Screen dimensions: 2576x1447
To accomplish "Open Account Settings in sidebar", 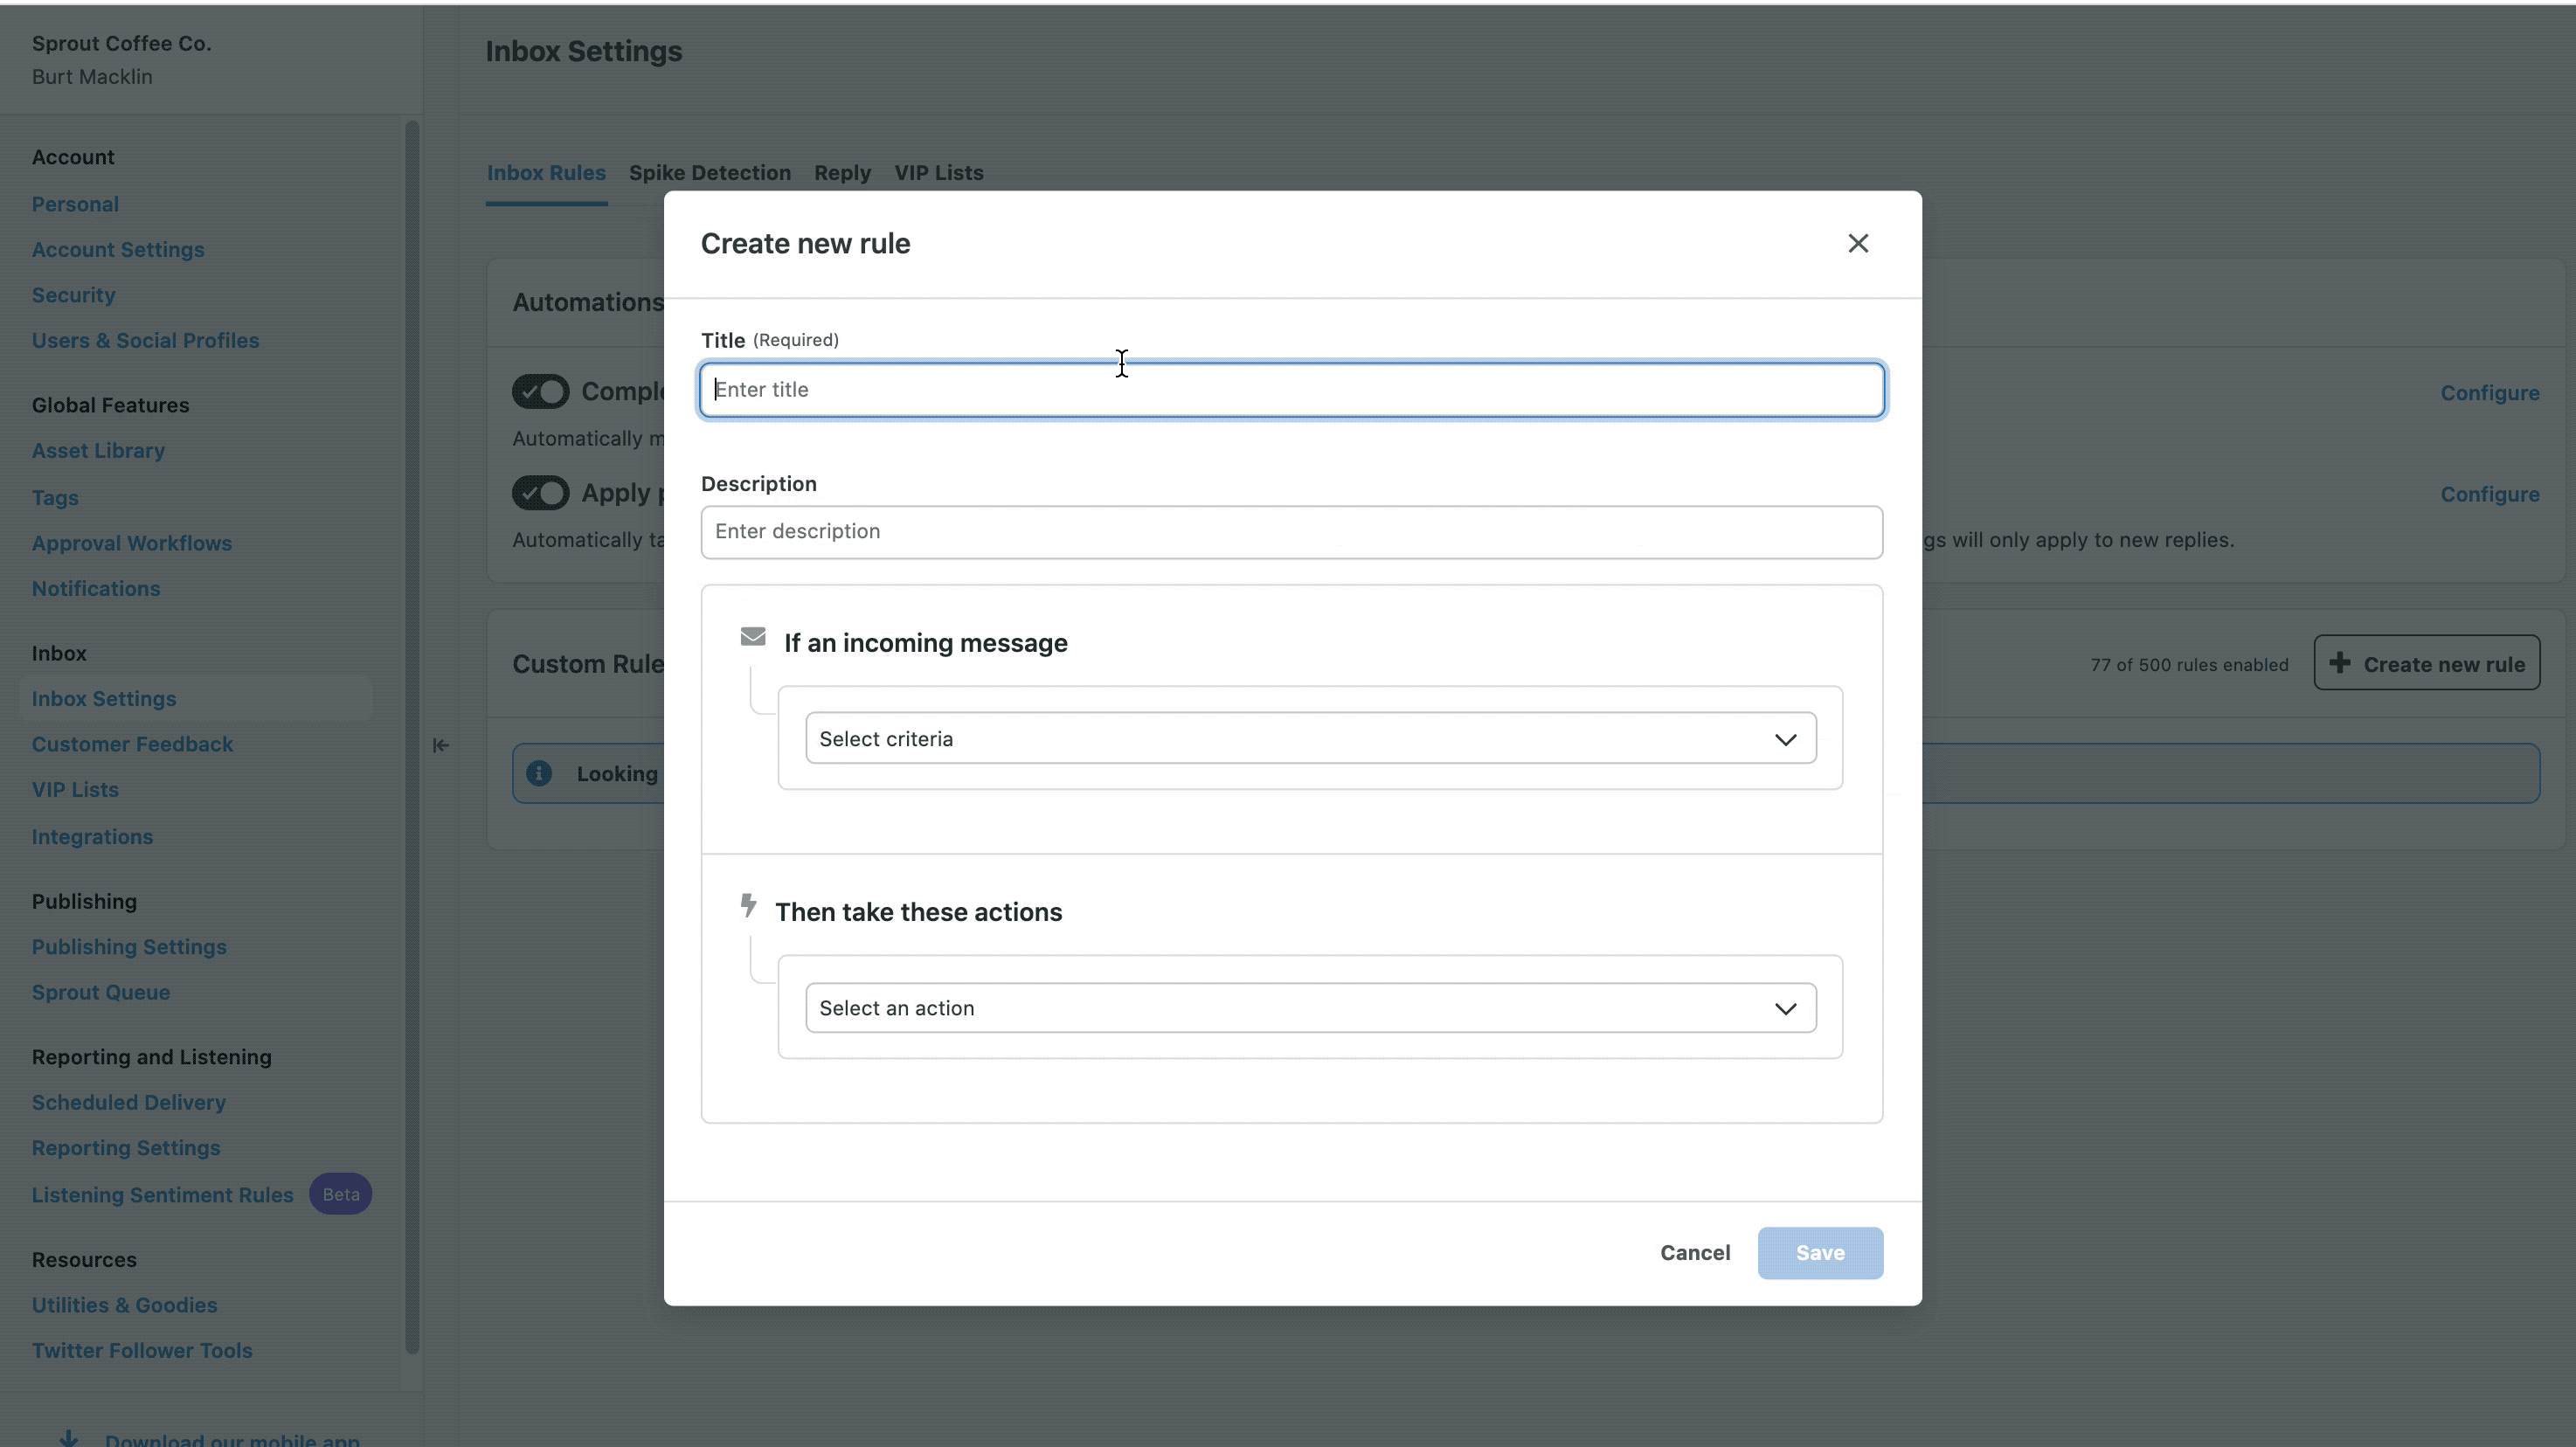I will pyautogui.click(x=118, y=250).
